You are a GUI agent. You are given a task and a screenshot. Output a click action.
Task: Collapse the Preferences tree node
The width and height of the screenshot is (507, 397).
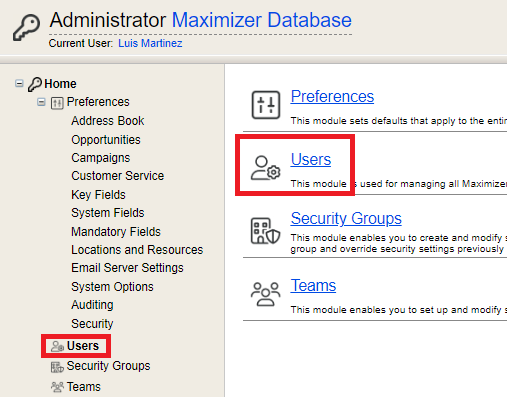(x=41, y=102)
